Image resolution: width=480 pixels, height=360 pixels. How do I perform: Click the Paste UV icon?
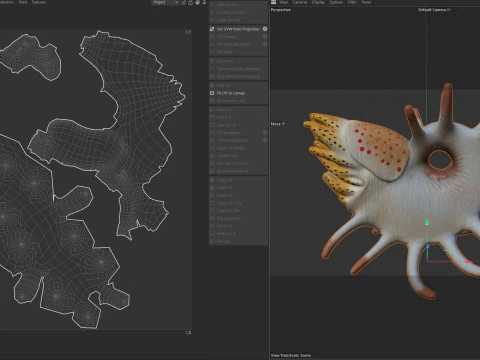(x=212, y=188)
